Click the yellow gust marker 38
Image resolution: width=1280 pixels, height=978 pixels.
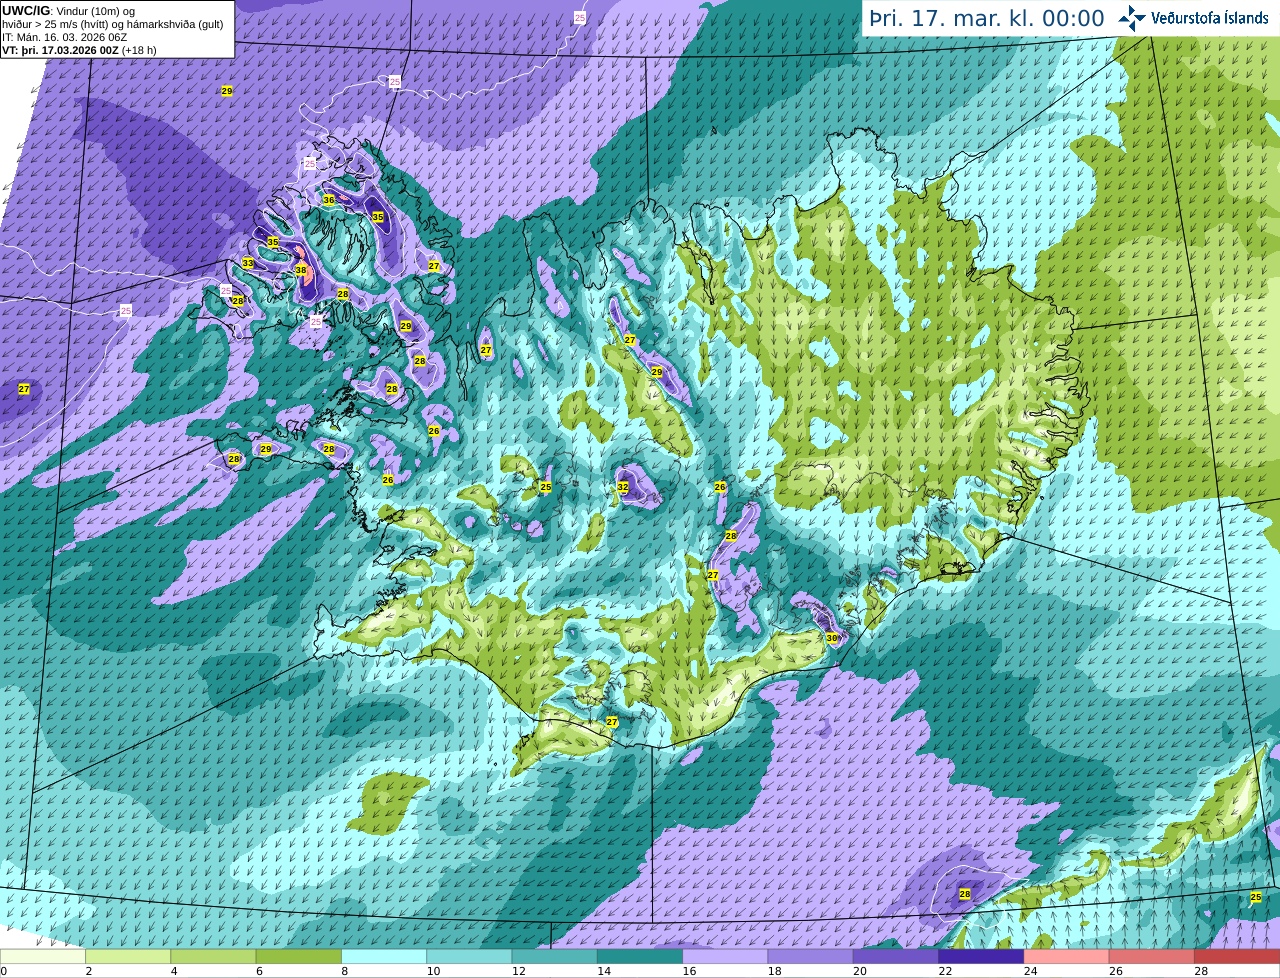[x=301, y=270]
